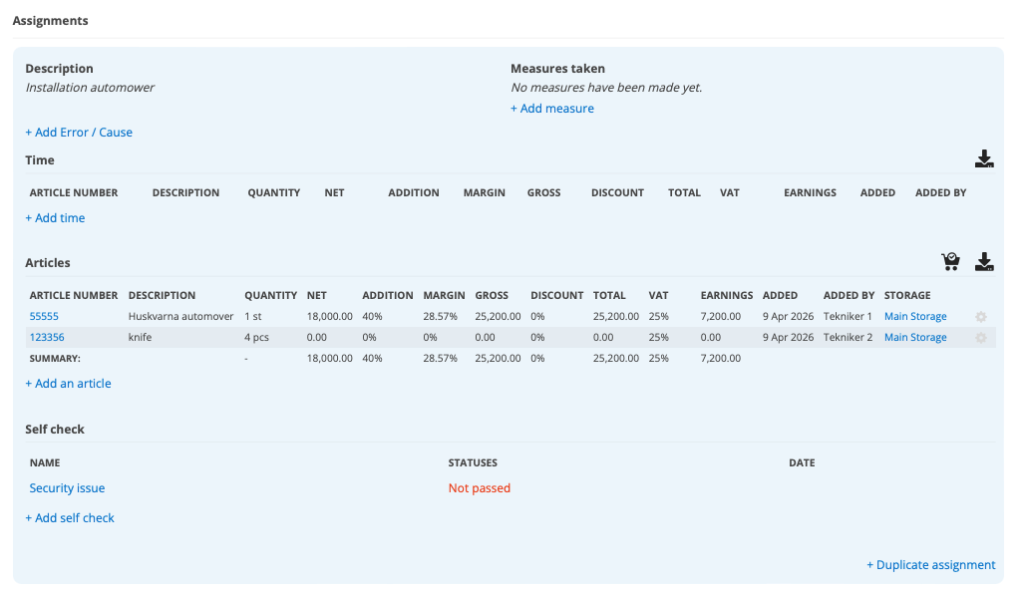Open article number 123356
Image resolution: width=1024 pixels, height=596 pixels.
pos(47,337)
